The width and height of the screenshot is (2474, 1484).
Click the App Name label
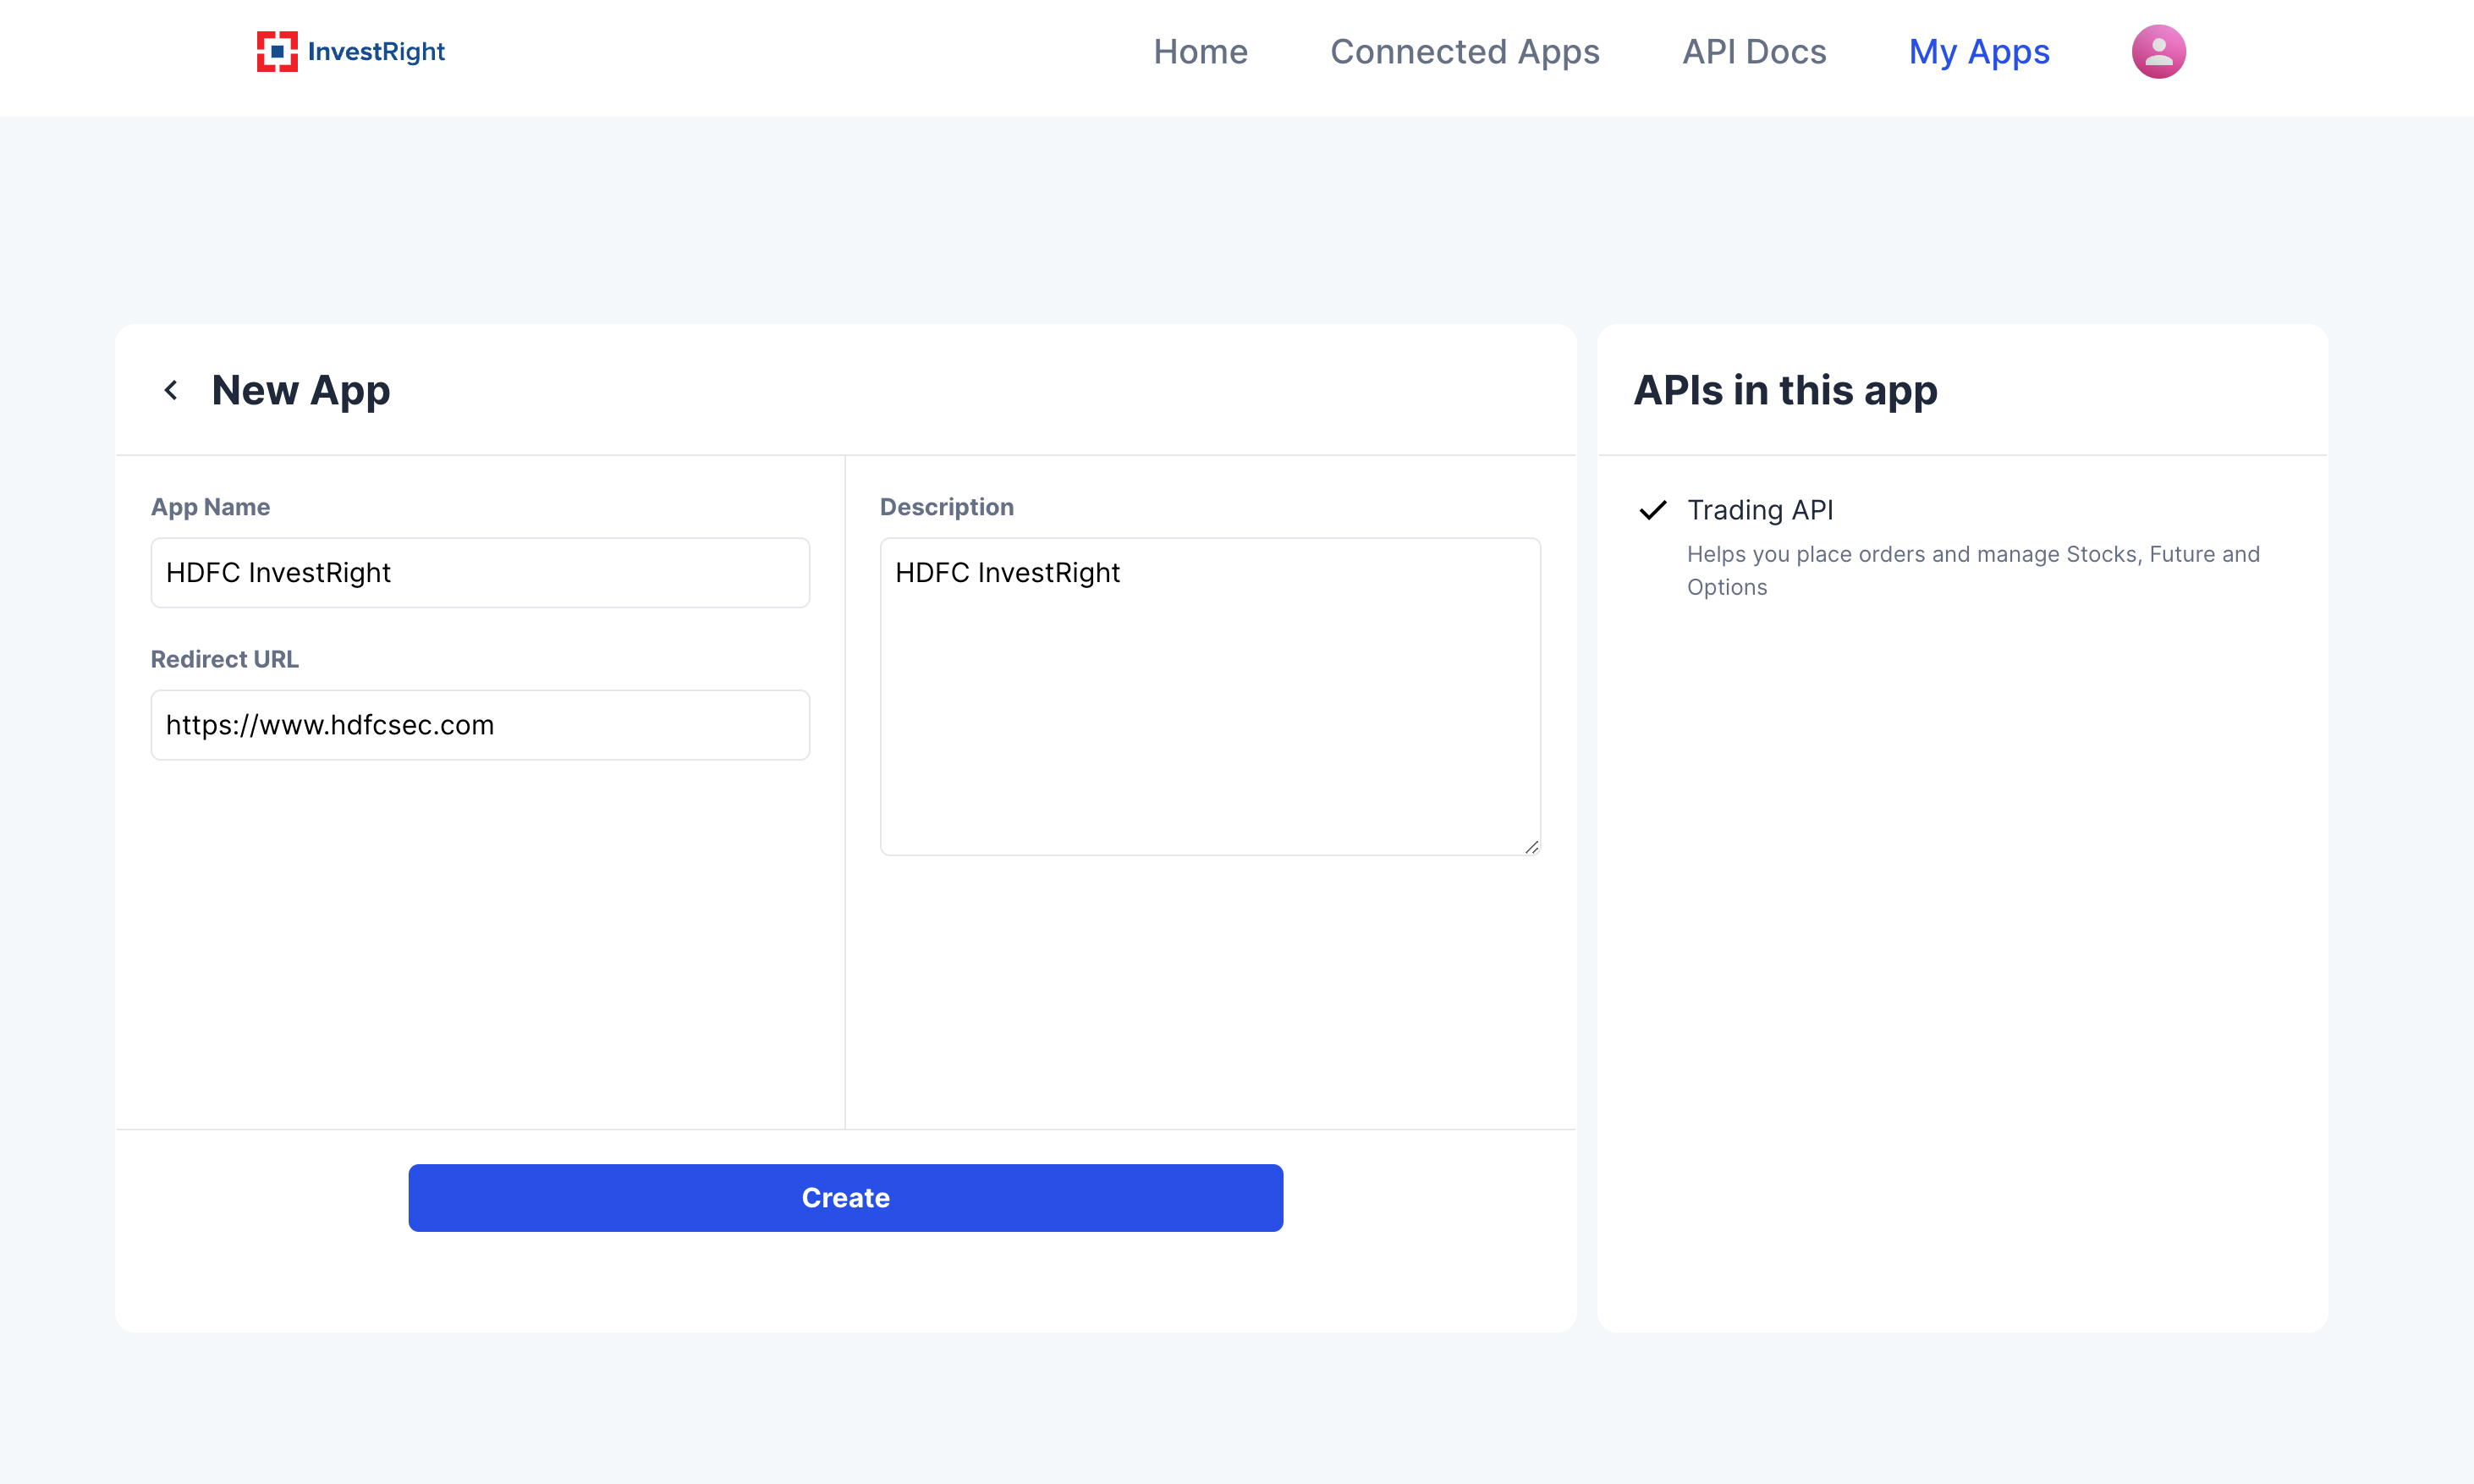210,507
